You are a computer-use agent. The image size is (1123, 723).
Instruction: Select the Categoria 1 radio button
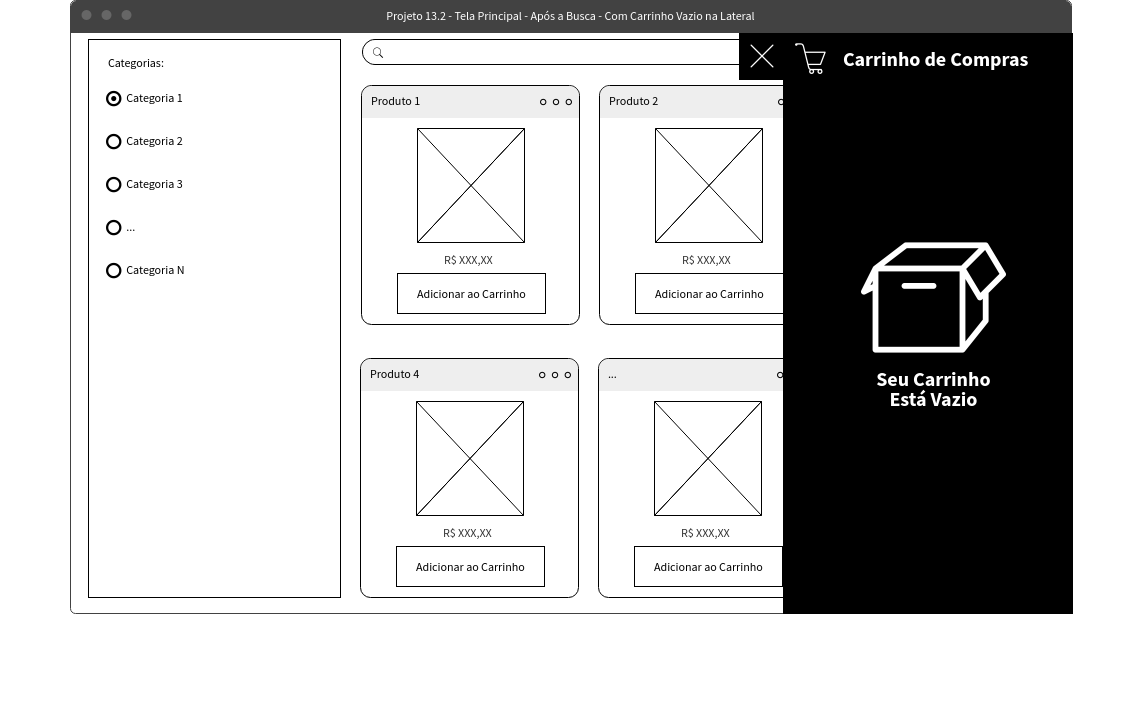pyautogui.click(x=113, y=99)
